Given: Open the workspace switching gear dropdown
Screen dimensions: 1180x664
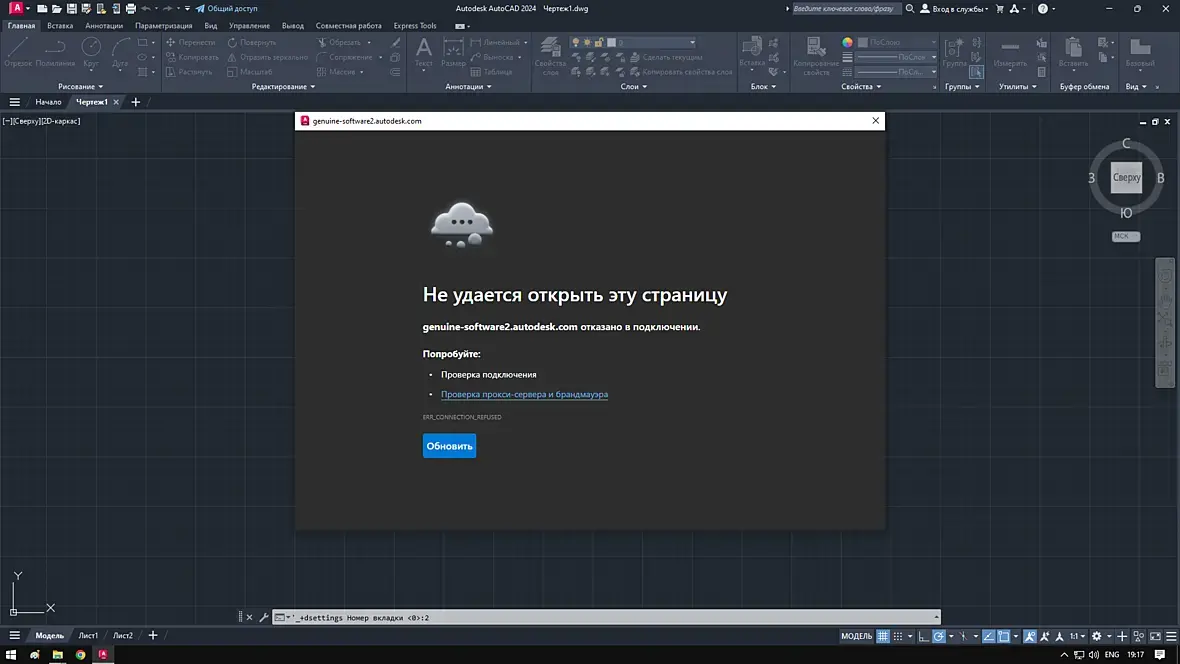Looking at the screenshot, I should [1100, 636].
